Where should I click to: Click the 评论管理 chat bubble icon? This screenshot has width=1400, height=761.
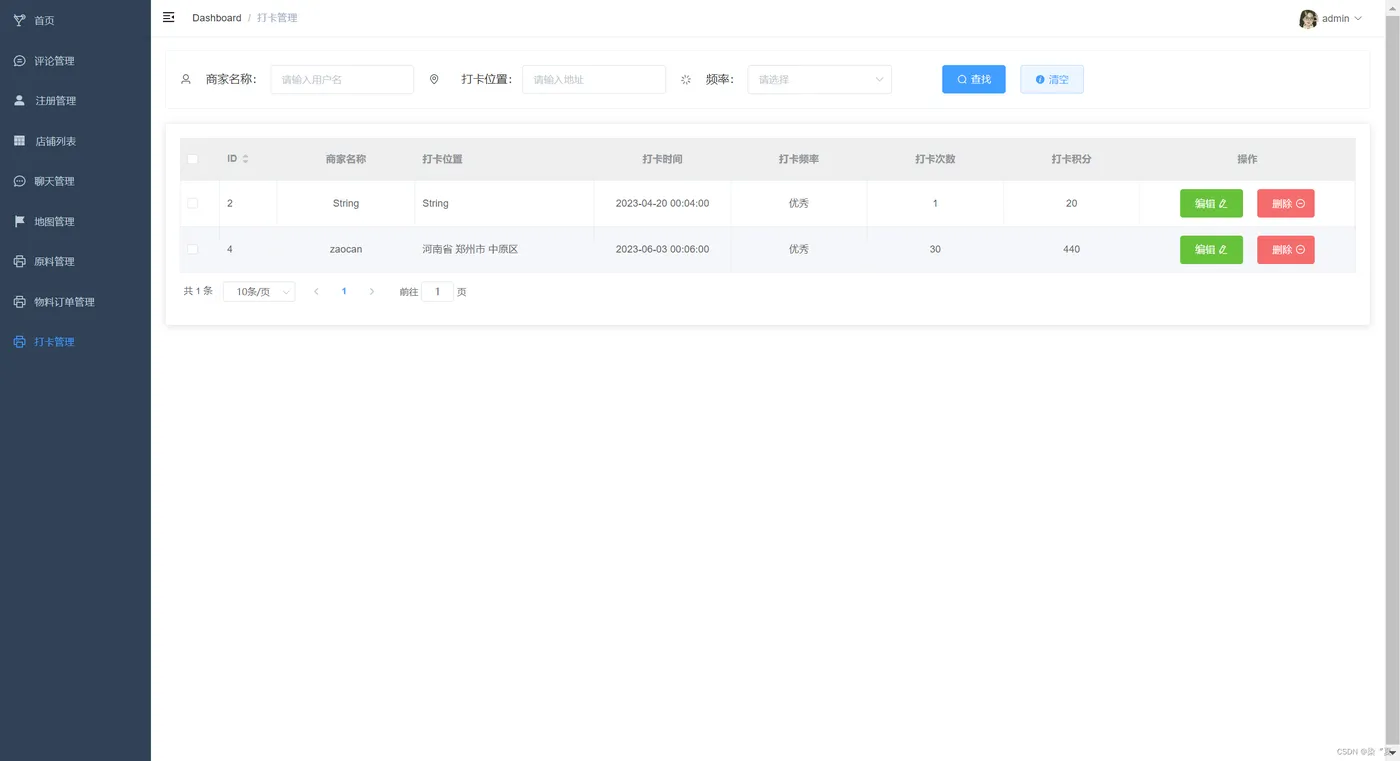tap(19, 61)
